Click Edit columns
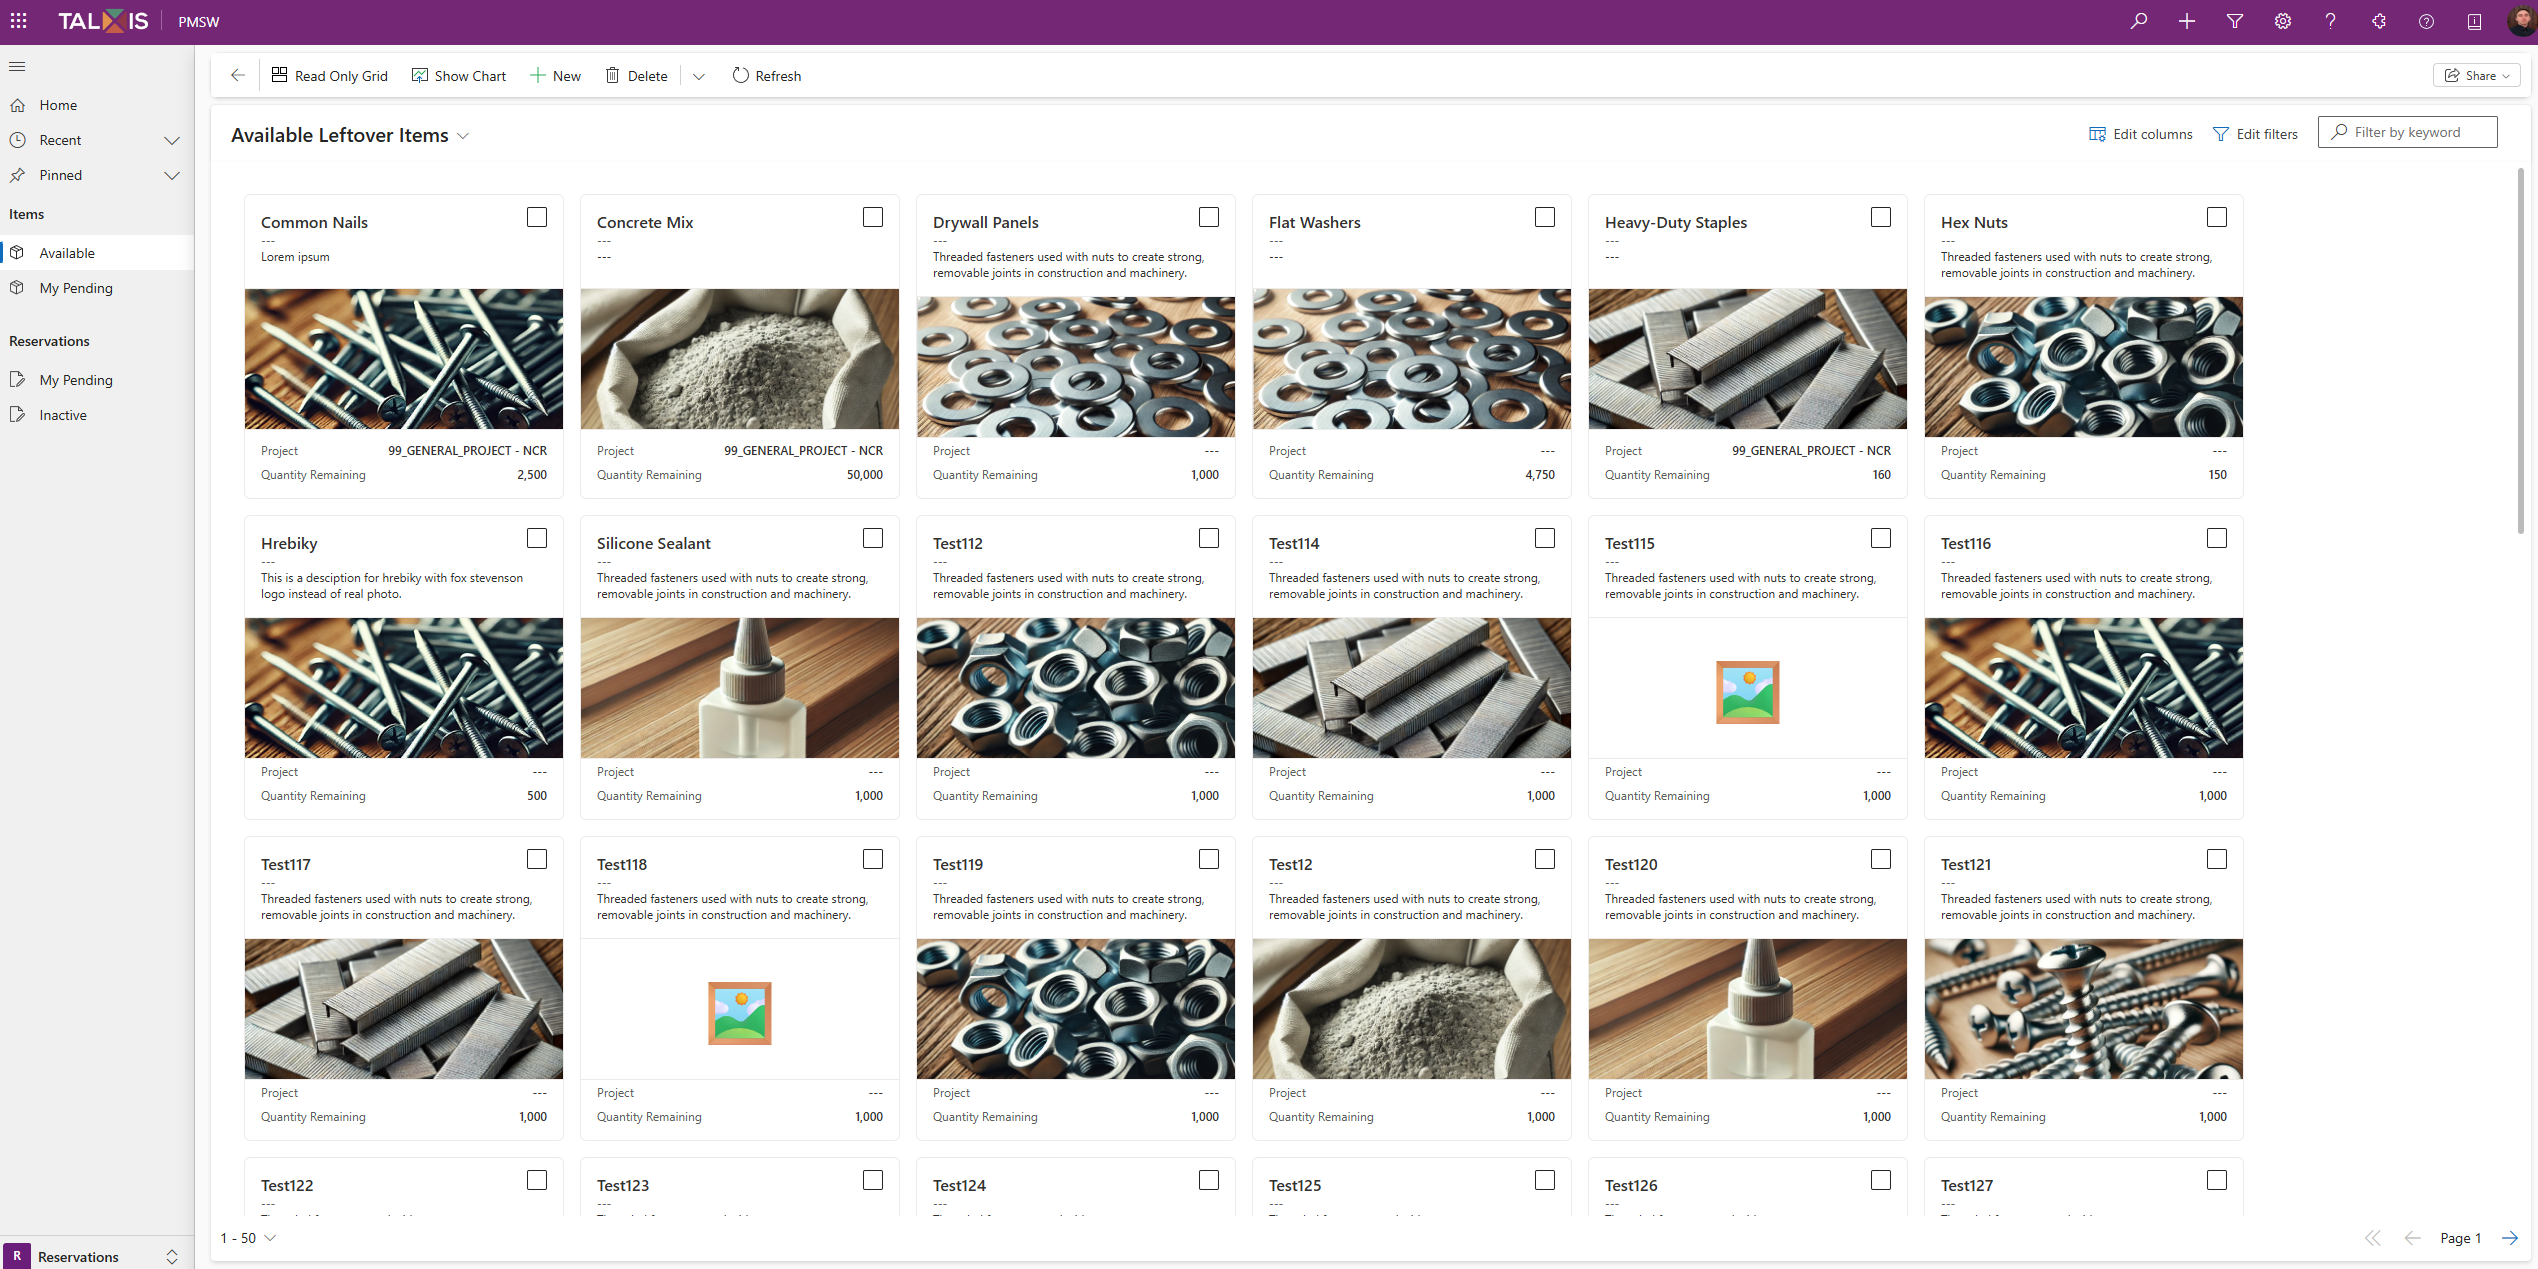Screen dimensions: 2538x1269 pyautogui.click(x=2140, y=134)
